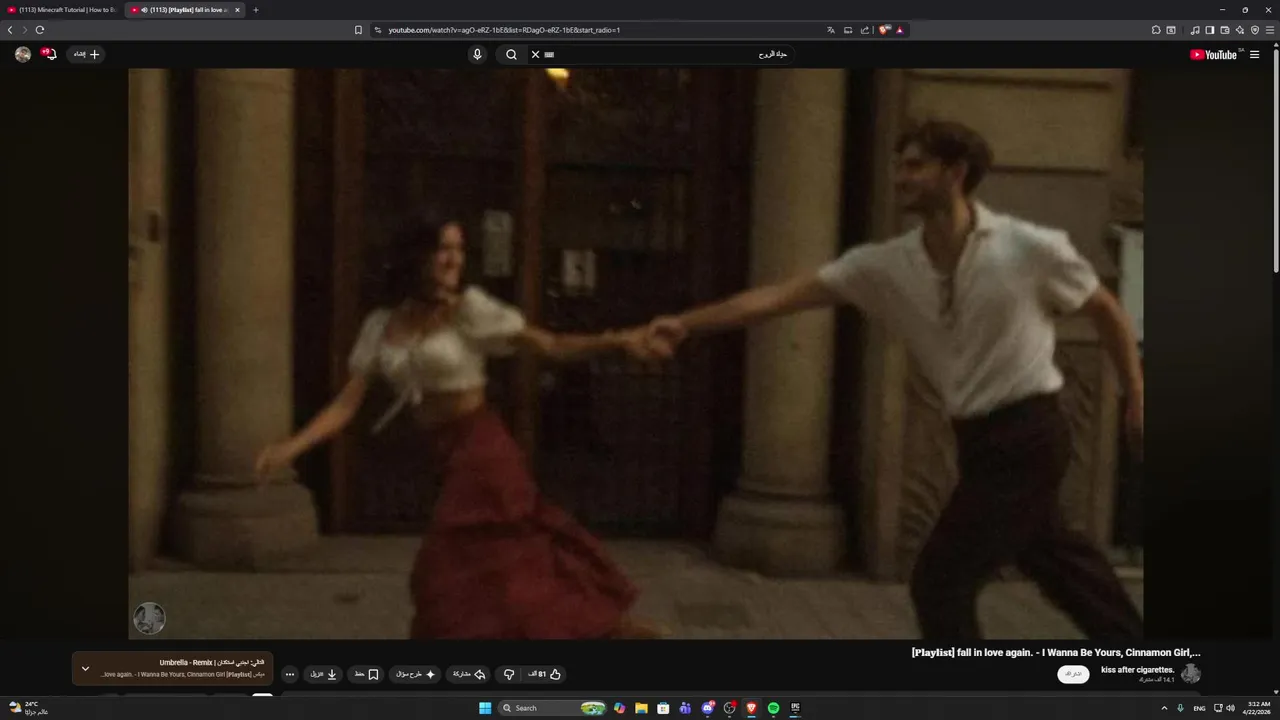Click the Brave Rewards triangle icon
Image resolution: width=1280 pixels, height=720 pixels.
(x=900, y=30)
